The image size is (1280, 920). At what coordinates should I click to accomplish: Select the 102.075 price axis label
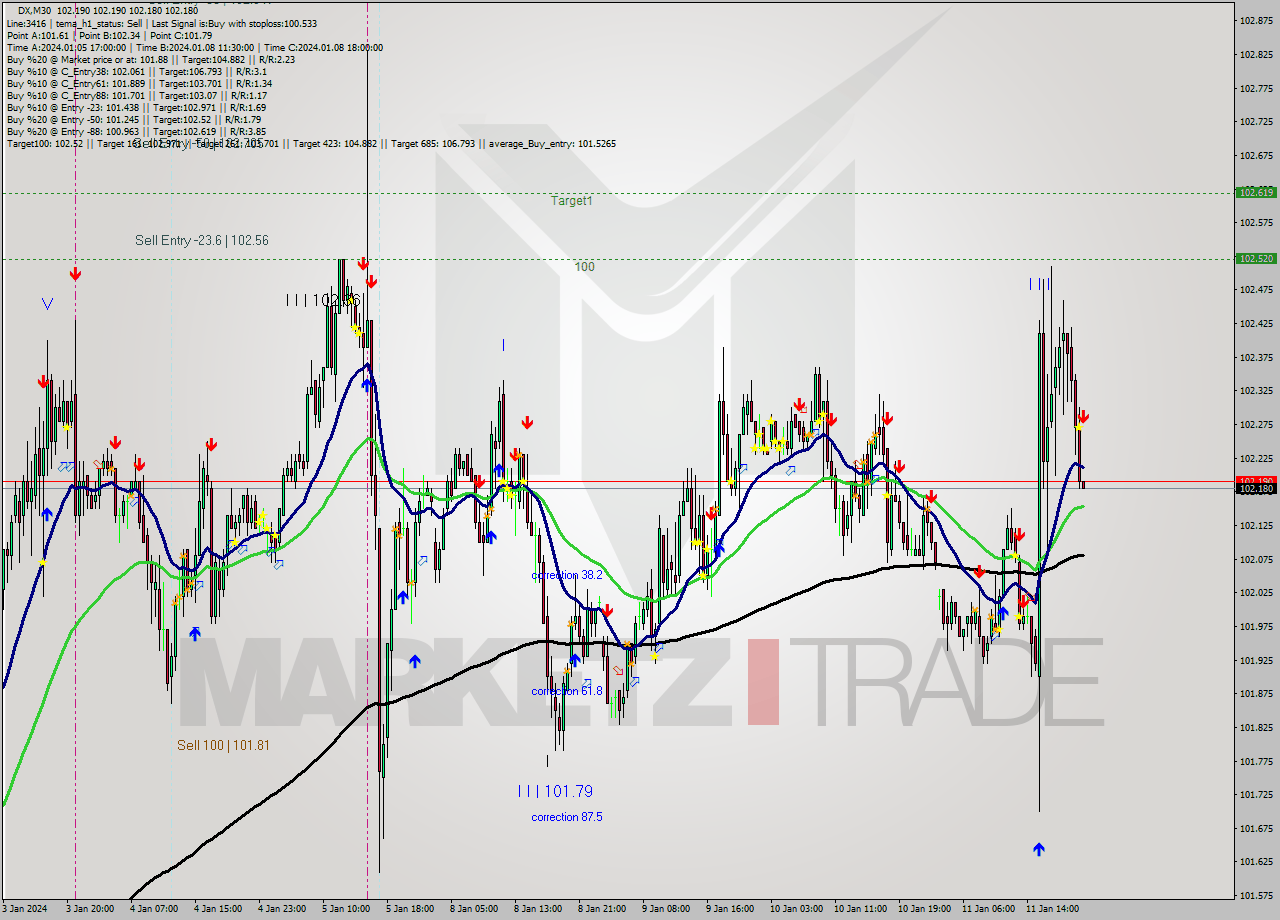point(1256,559)
